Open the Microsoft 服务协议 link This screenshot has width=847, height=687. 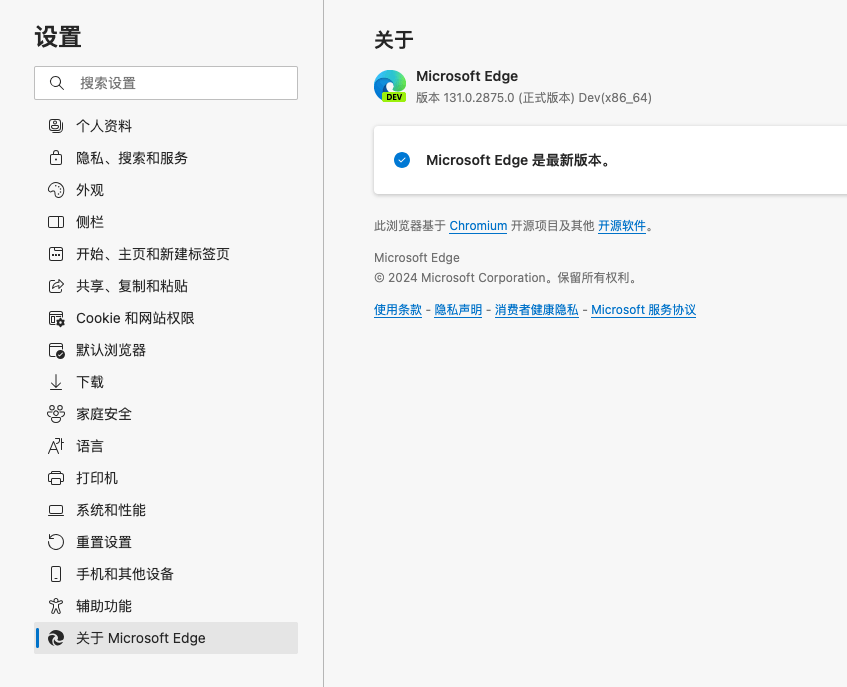coord(643,309)
